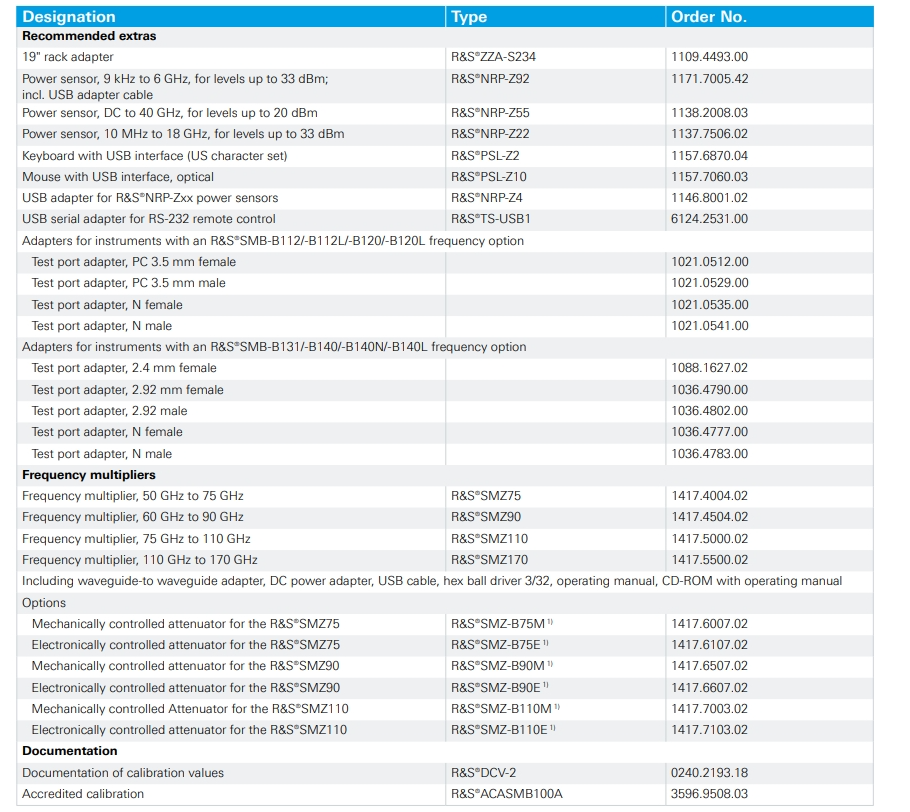The width and height of the screenshot is (910, 812).
Task: Click order number 1417.5000.02
Action: pos(710,539)
